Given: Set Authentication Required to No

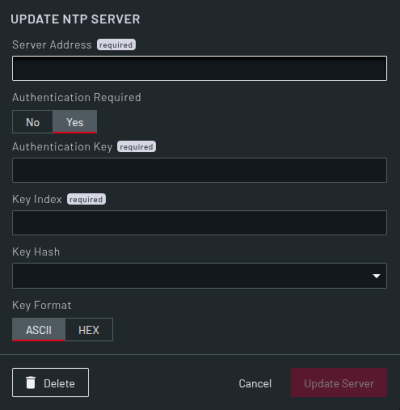Looking at the screenshot, I should (x=33, y=122).
